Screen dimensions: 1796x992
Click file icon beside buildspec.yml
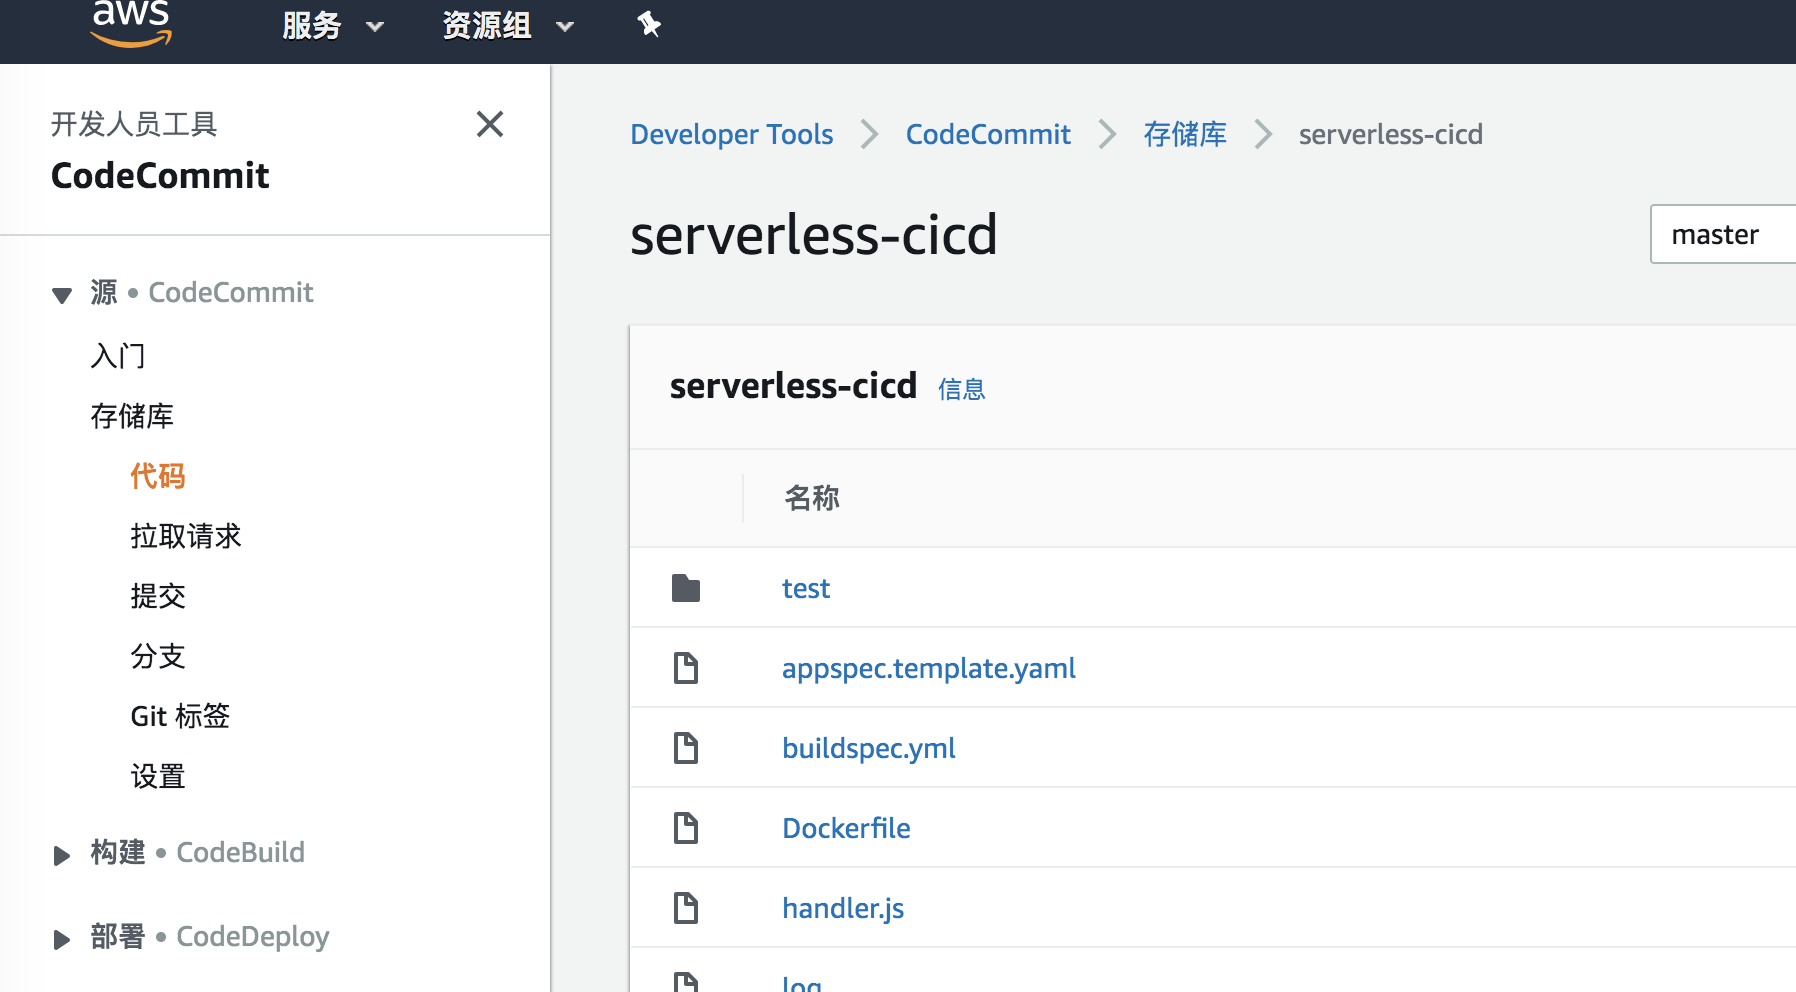coord(686,748)
